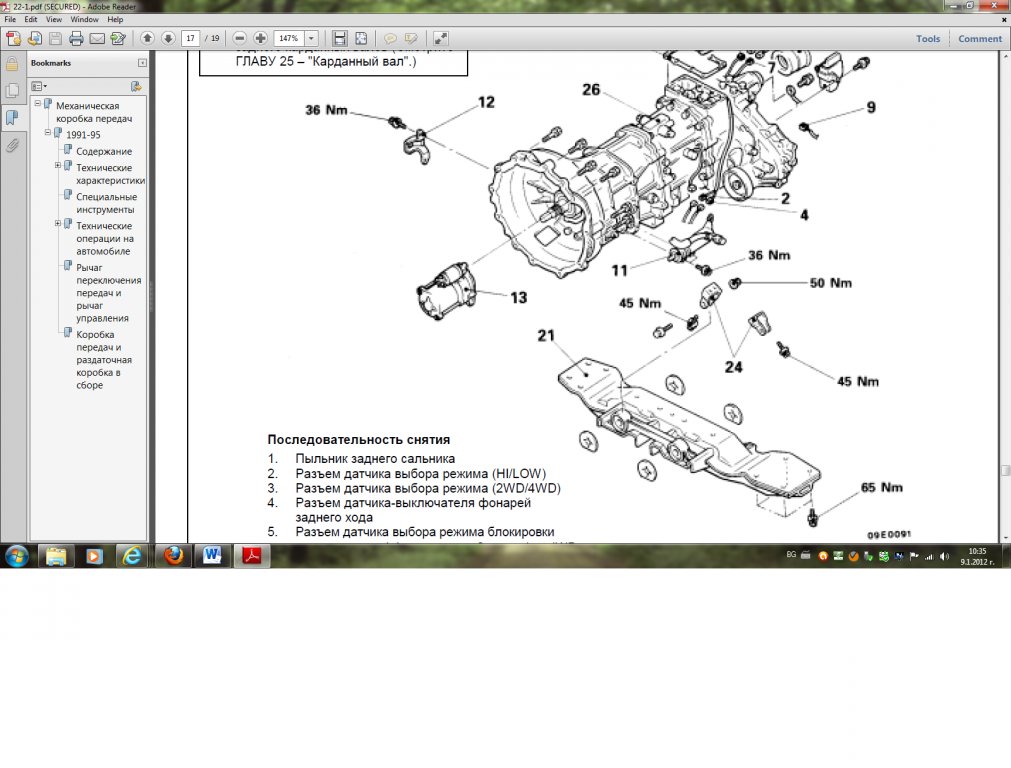Go to previous page using up arrow
Viewport: 1011px width, 768px height.
click(147, 39)
